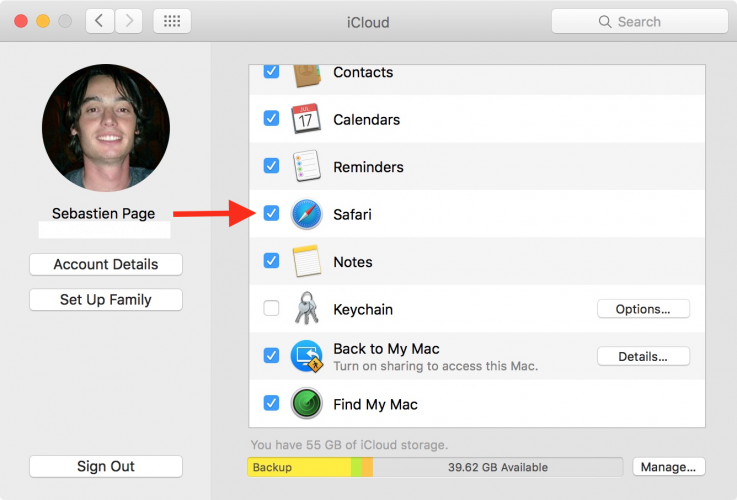The height and width of the screenshot is (500, 737).
Task: Click Set Up Family button
Action: [106, 300]
